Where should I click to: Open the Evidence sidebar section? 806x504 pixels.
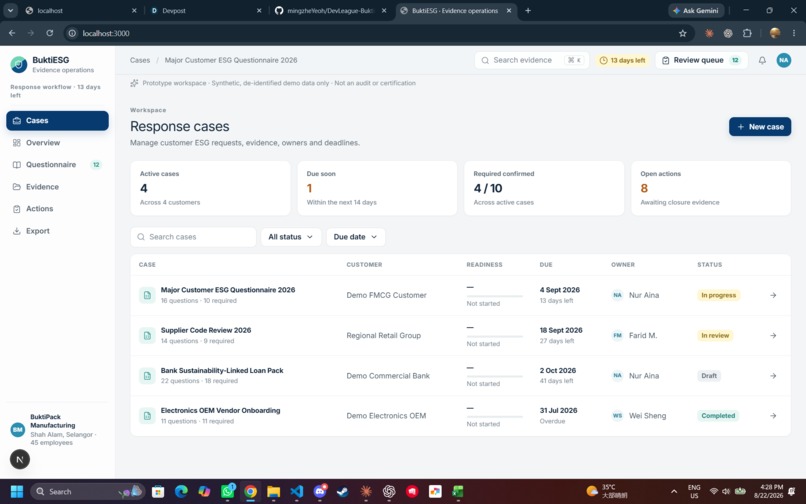57,187
